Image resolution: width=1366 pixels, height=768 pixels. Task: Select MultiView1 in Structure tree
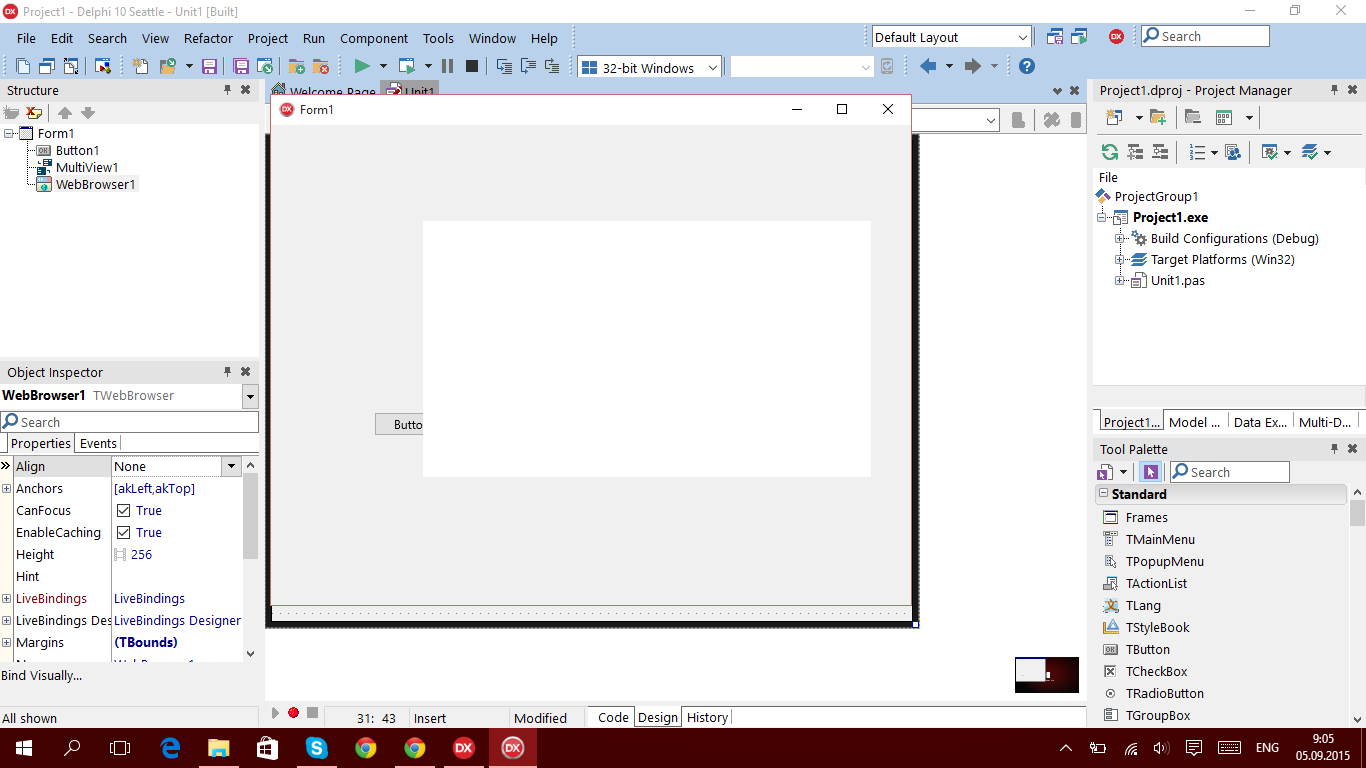(87, 167)
